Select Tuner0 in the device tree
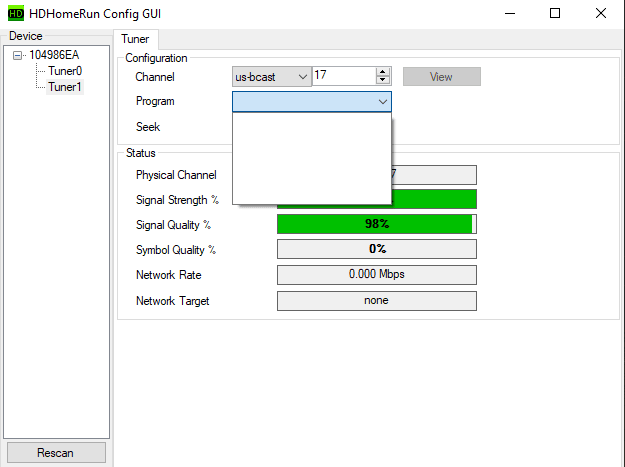Screen dimensions: 625x467 (65, 71)
